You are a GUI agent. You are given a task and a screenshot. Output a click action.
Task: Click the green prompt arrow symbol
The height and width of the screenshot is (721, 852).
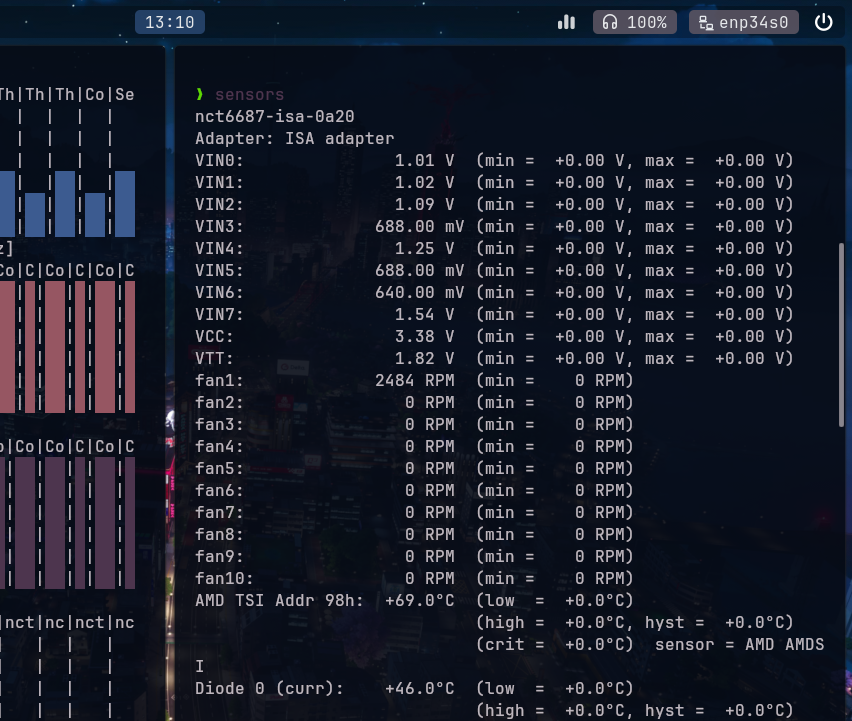(x=199, y=95)
